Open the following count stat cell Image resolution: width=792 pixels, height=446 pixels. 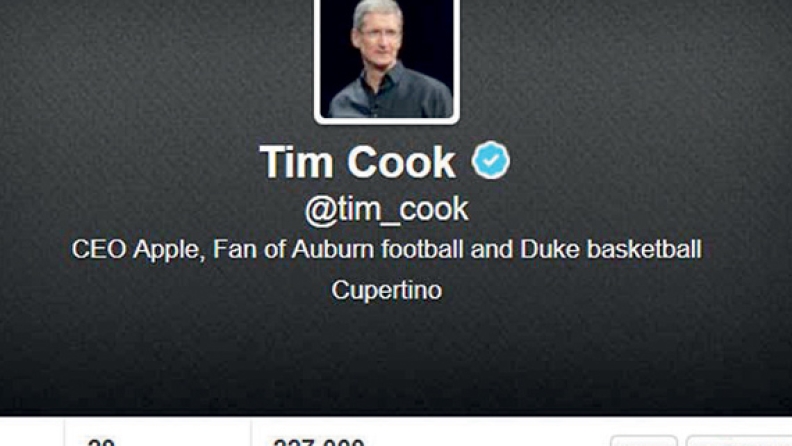158,433
